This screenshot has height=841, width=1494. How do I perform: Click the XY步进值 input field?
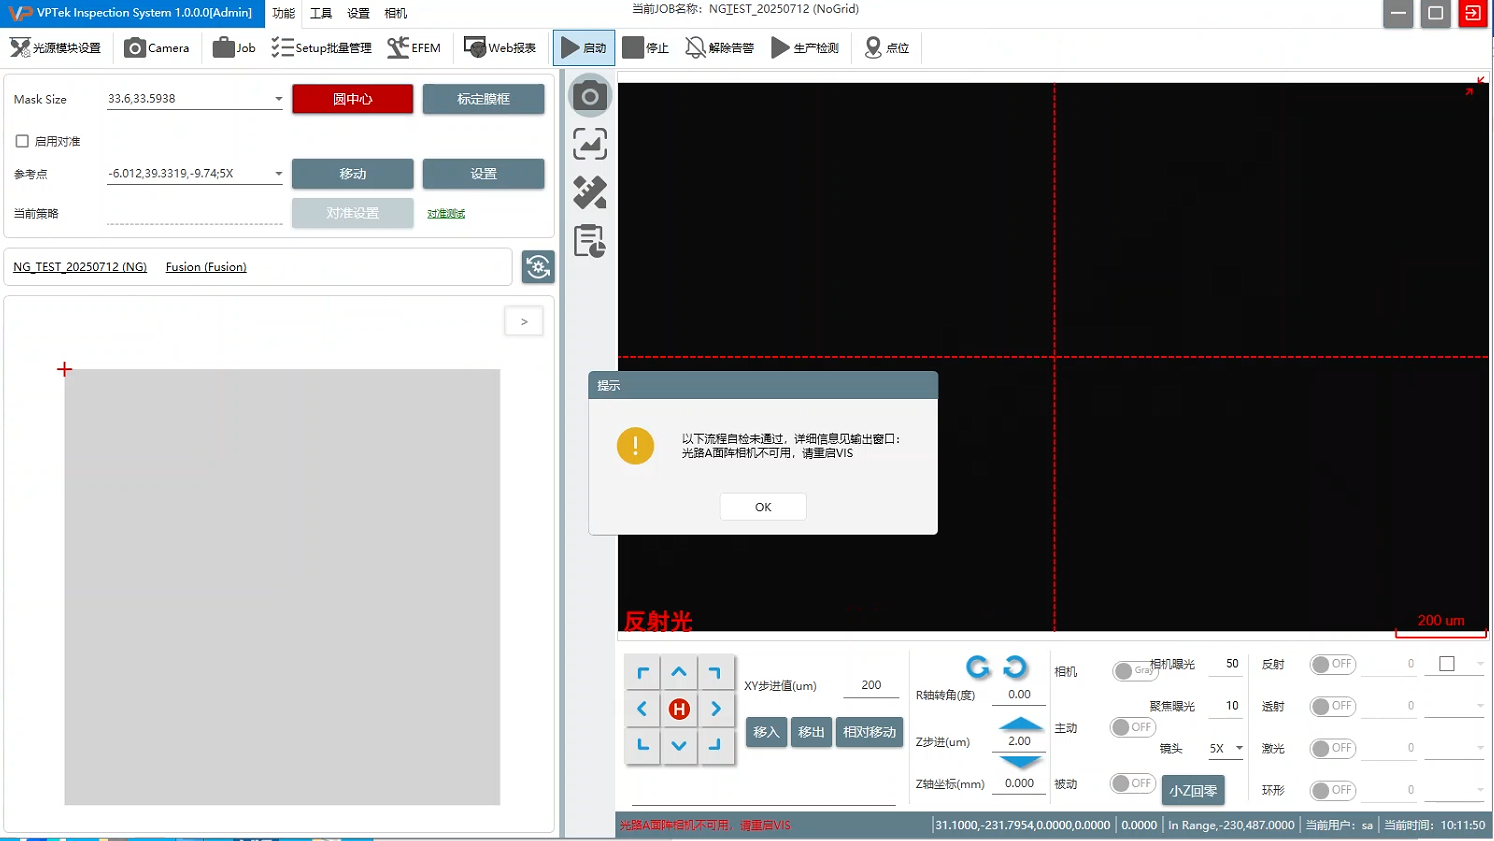click(871, 685)
